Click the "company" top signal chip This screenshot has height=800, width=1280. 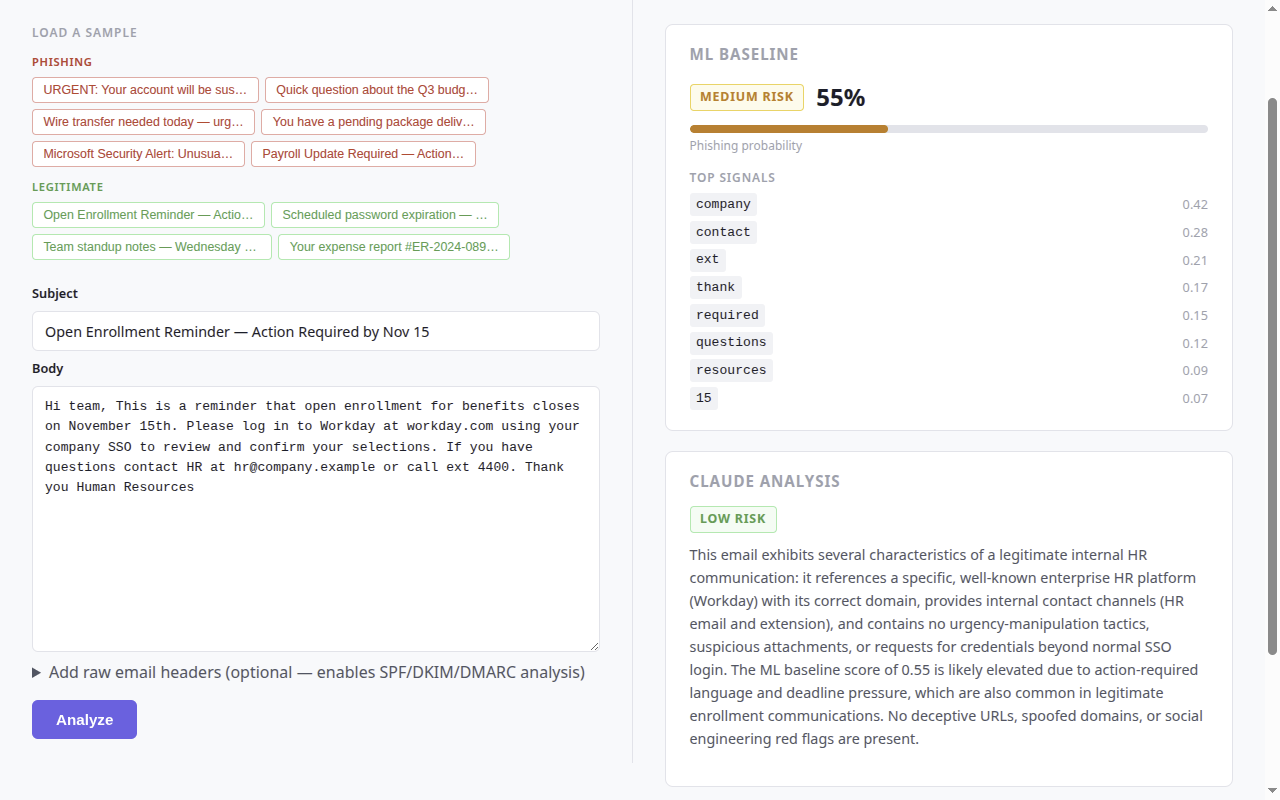click(x=723, y=204)
